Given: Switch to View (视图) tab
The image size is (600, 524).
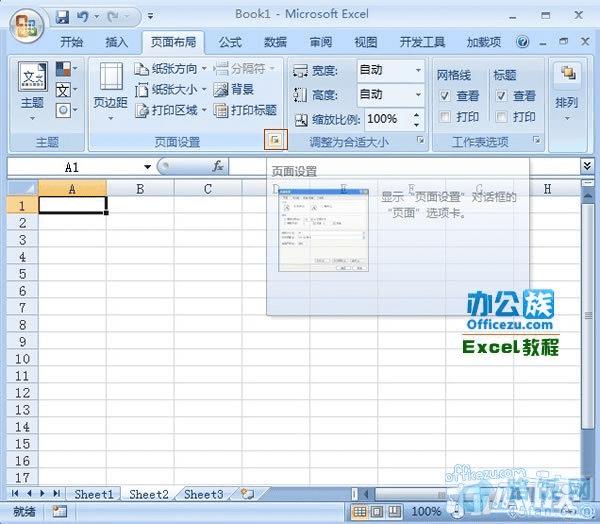Looking at the screenshot, I should pyautogui.click(x=365, y=42).
